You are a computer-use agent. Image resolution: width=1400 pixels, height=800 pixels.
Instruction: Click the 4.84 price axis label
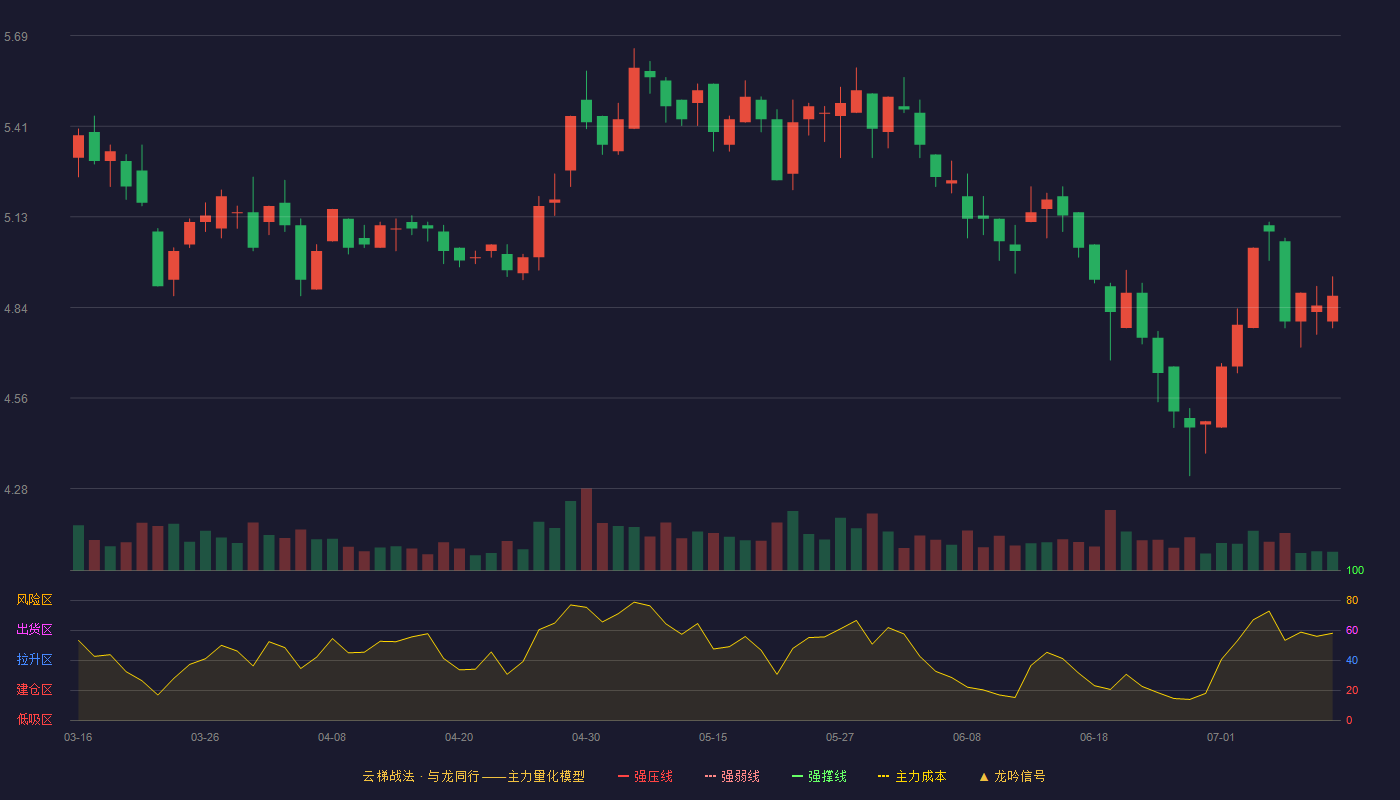tap(16, 309)
